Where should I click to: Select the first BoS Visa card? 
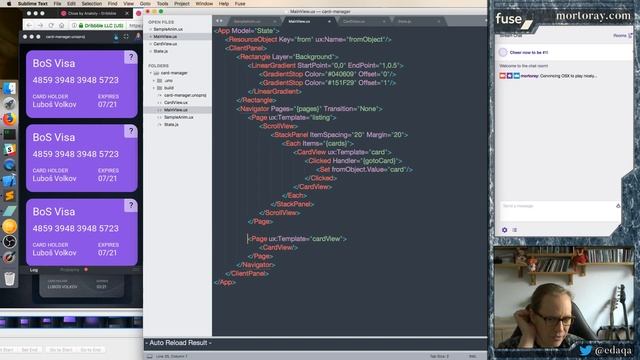[x=82, y=84]
